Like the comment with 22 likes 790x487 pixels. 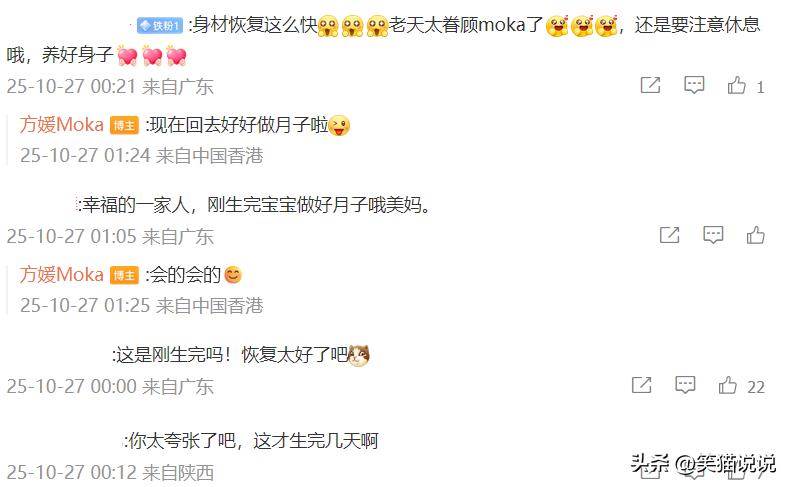(x=728, y=386)
